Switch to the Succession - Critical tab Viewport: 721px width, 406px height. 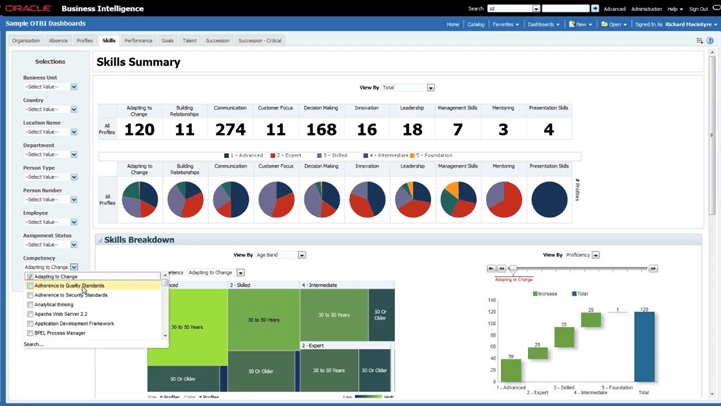coord(260,40)
